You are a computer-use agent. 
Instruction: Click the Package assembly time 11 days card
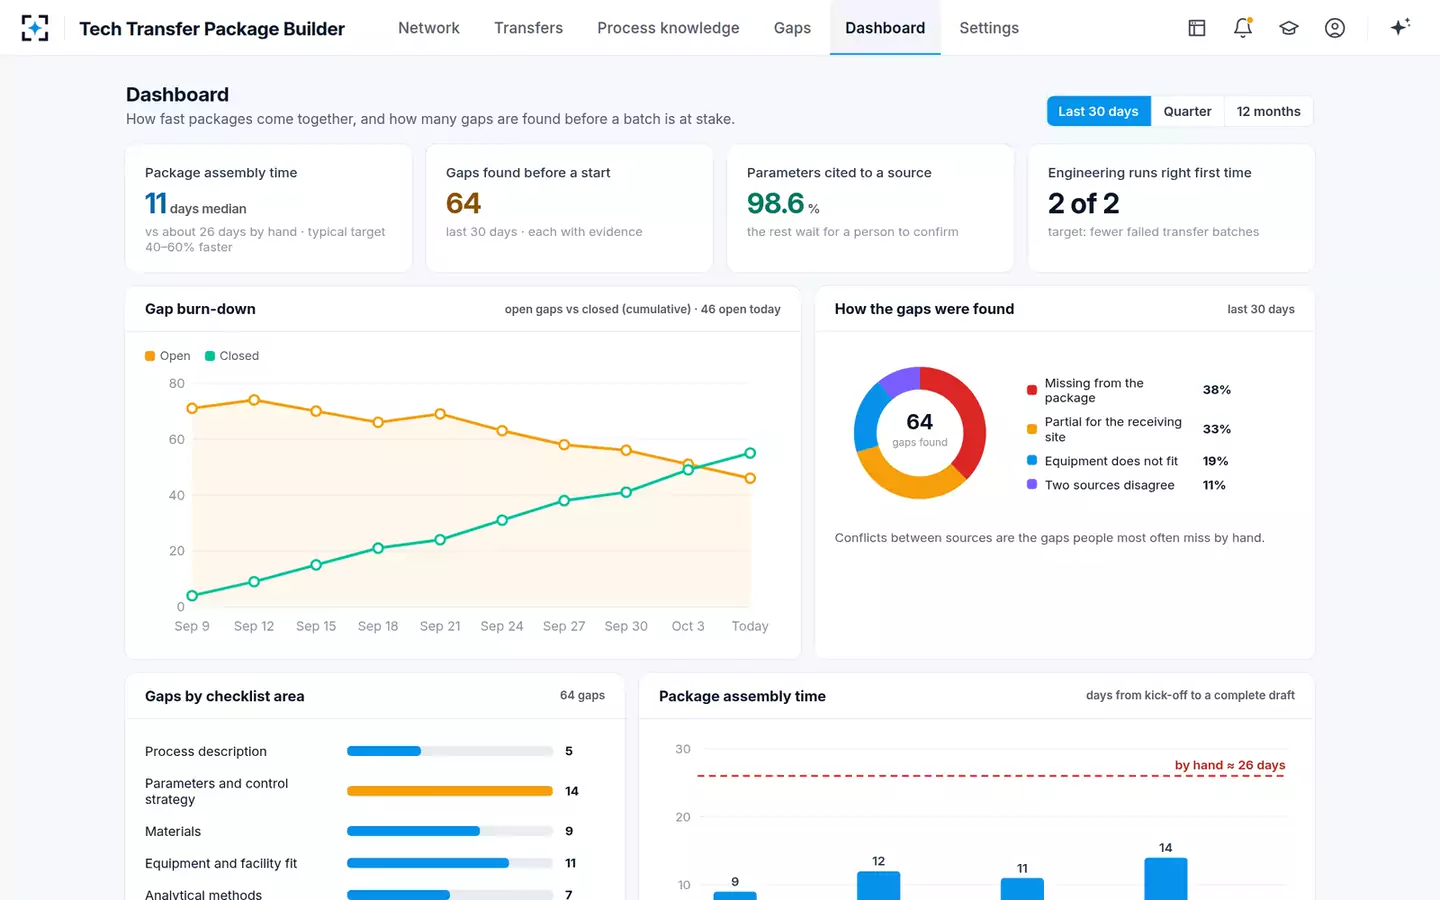tap(269, 208)
